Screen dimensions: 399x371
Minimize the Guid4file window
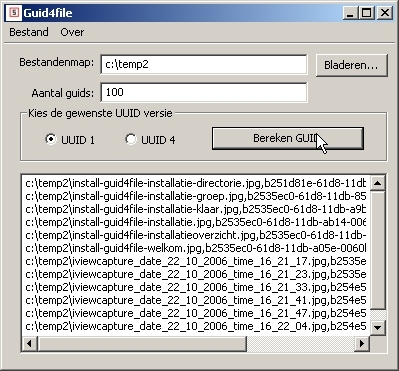(x=351, y=13)
